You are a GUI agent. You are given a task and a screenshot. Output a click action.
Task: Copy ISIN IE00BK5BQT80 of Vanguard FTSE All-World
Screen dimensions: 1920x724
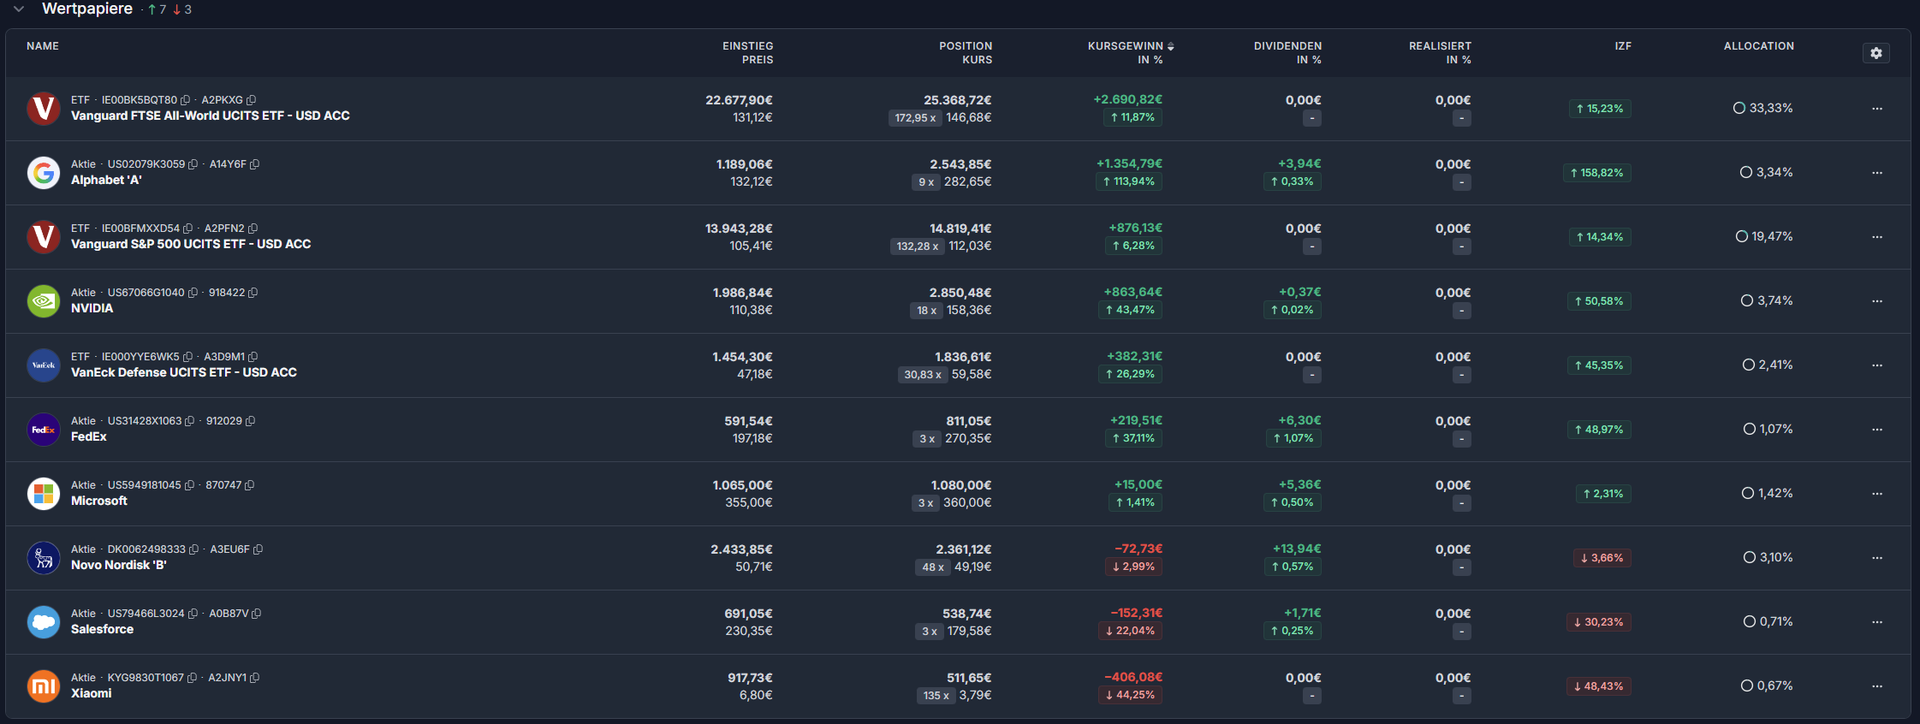click(186, 100)
